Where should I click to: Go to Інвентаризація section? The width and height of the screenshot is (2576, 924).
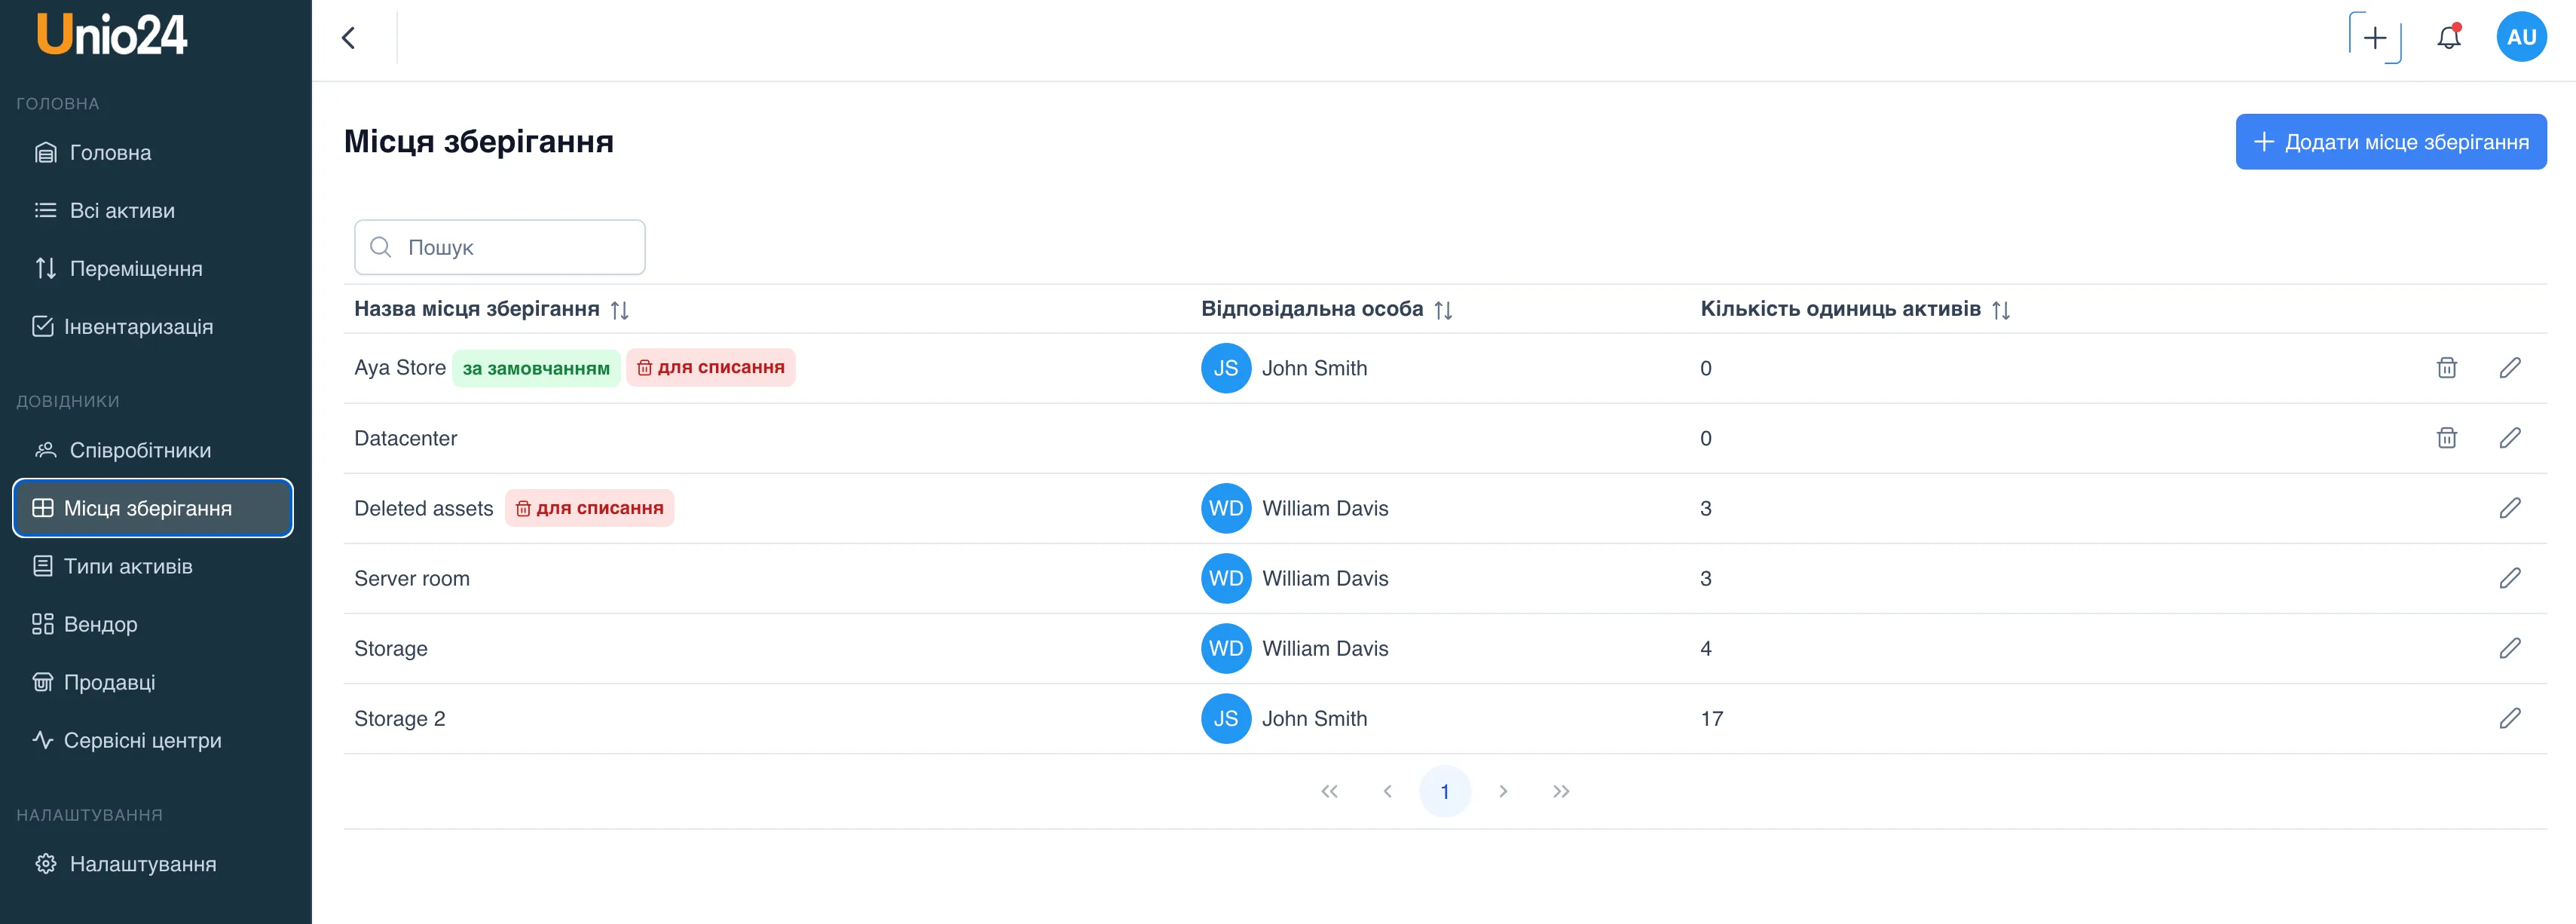point(138,327)
